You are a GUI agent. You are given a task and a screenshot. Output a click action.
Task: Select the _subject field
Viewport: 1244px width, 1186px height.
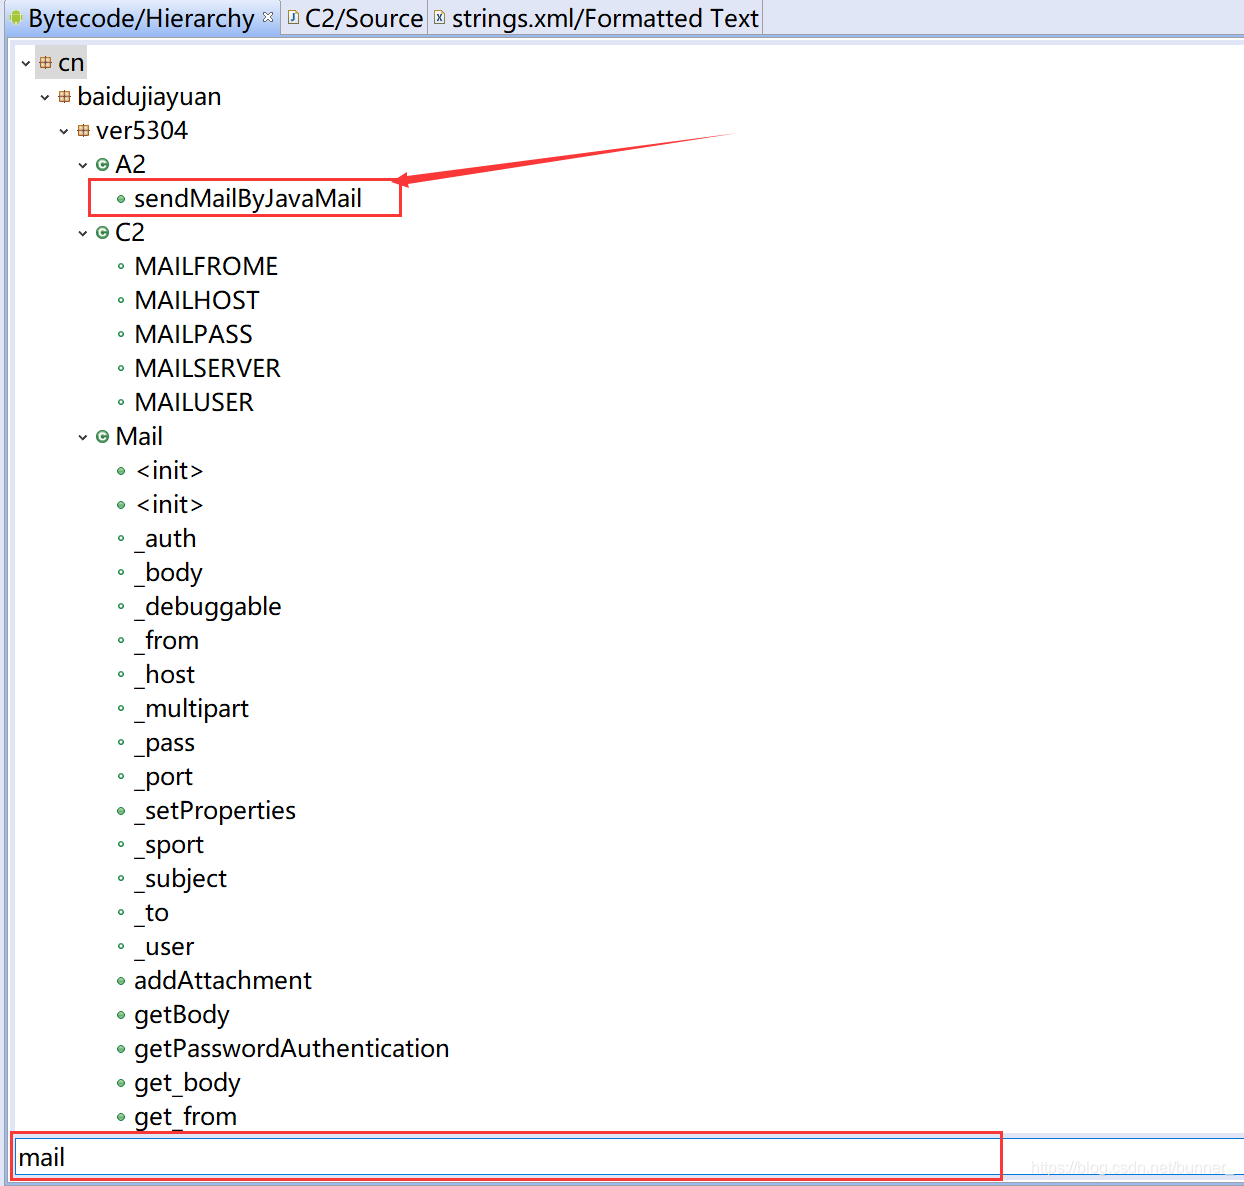[180, 878]
